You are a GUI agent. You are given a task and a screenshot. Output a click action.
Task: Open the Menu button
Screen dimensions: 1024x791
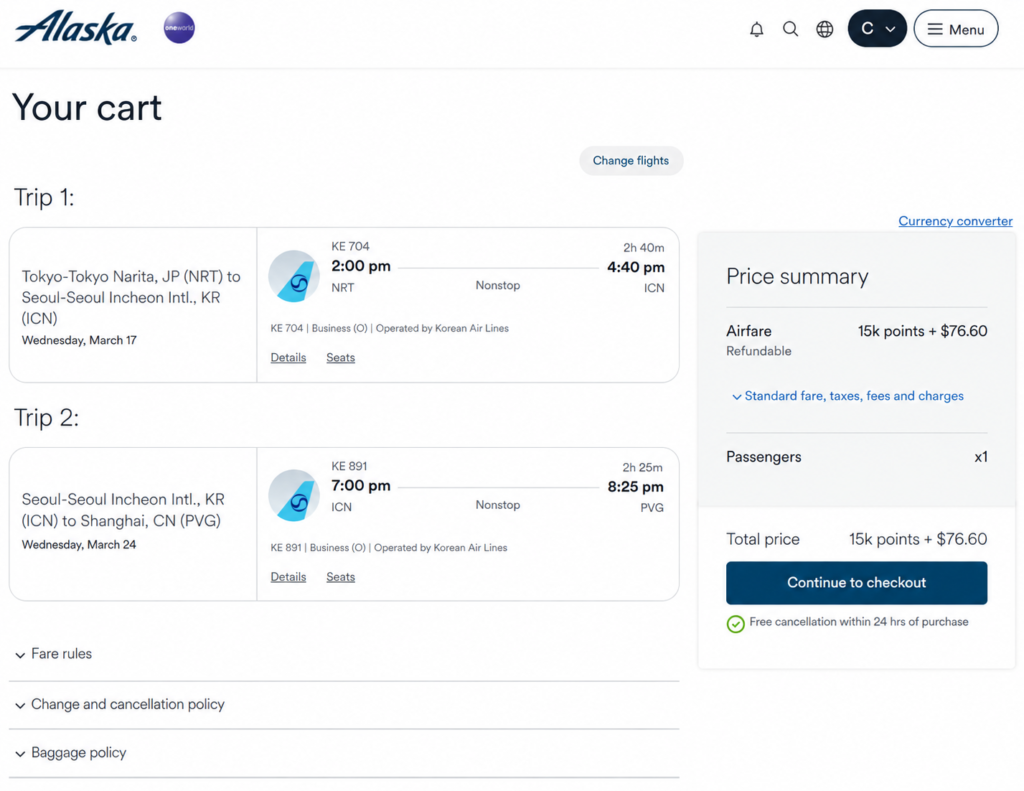tap(955, 29)
